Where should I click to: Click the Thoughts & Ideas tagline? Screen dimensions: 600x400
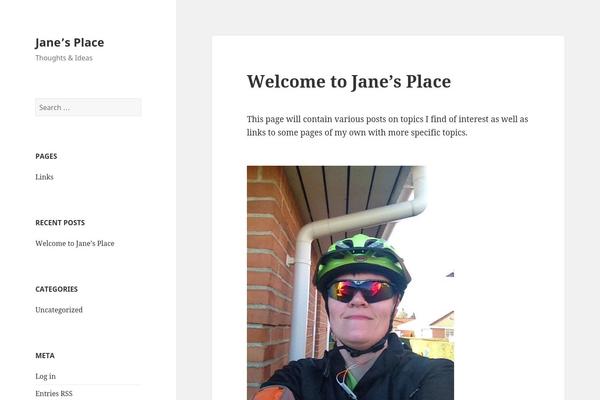[64, 58]
